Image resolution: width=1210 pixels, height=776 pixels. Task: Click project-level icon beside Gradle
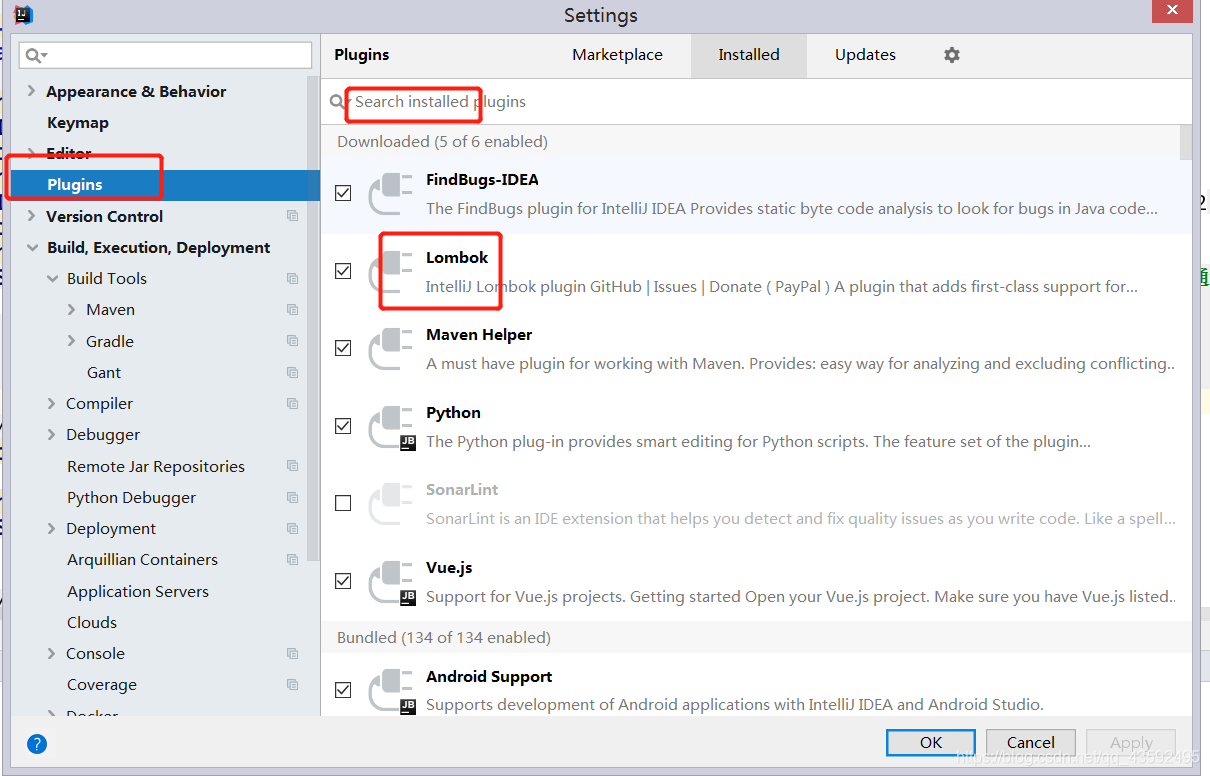pyautogui.click(x=292, y=341)
